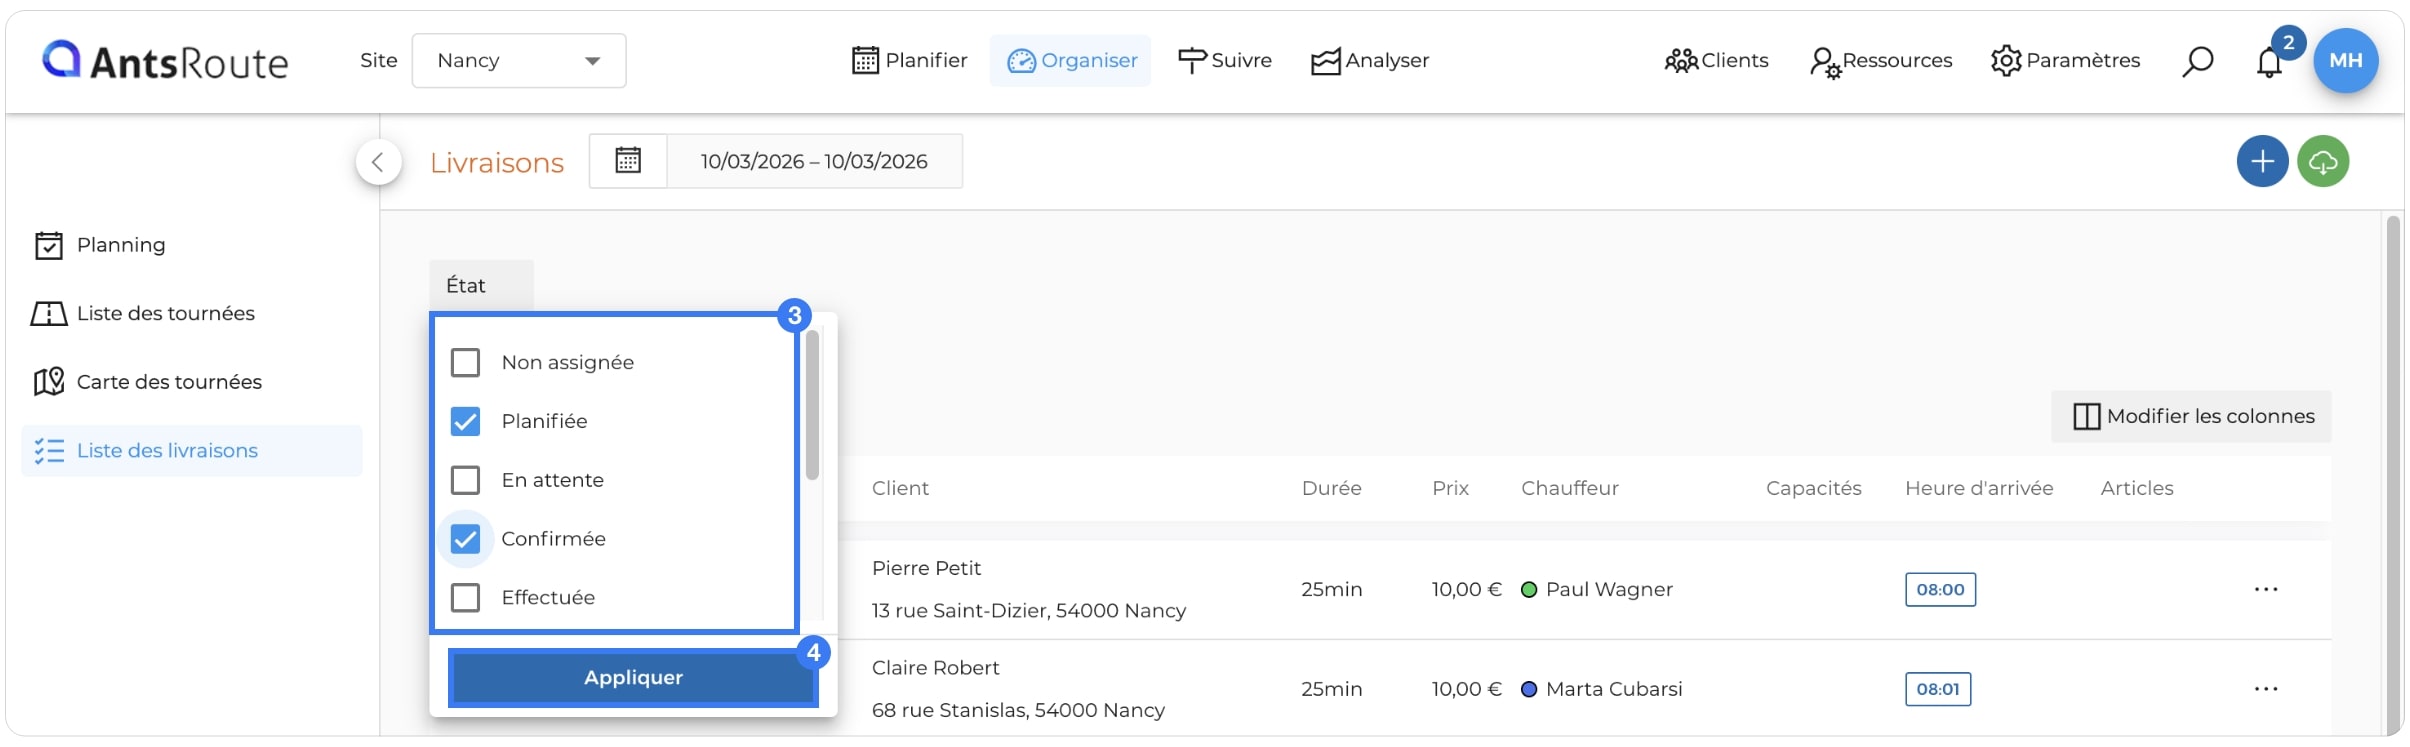Image resolution: width=2410 pixels, height=747 pixels.
Task: Open the MH user avatar menu
Action: [2345, 60]
